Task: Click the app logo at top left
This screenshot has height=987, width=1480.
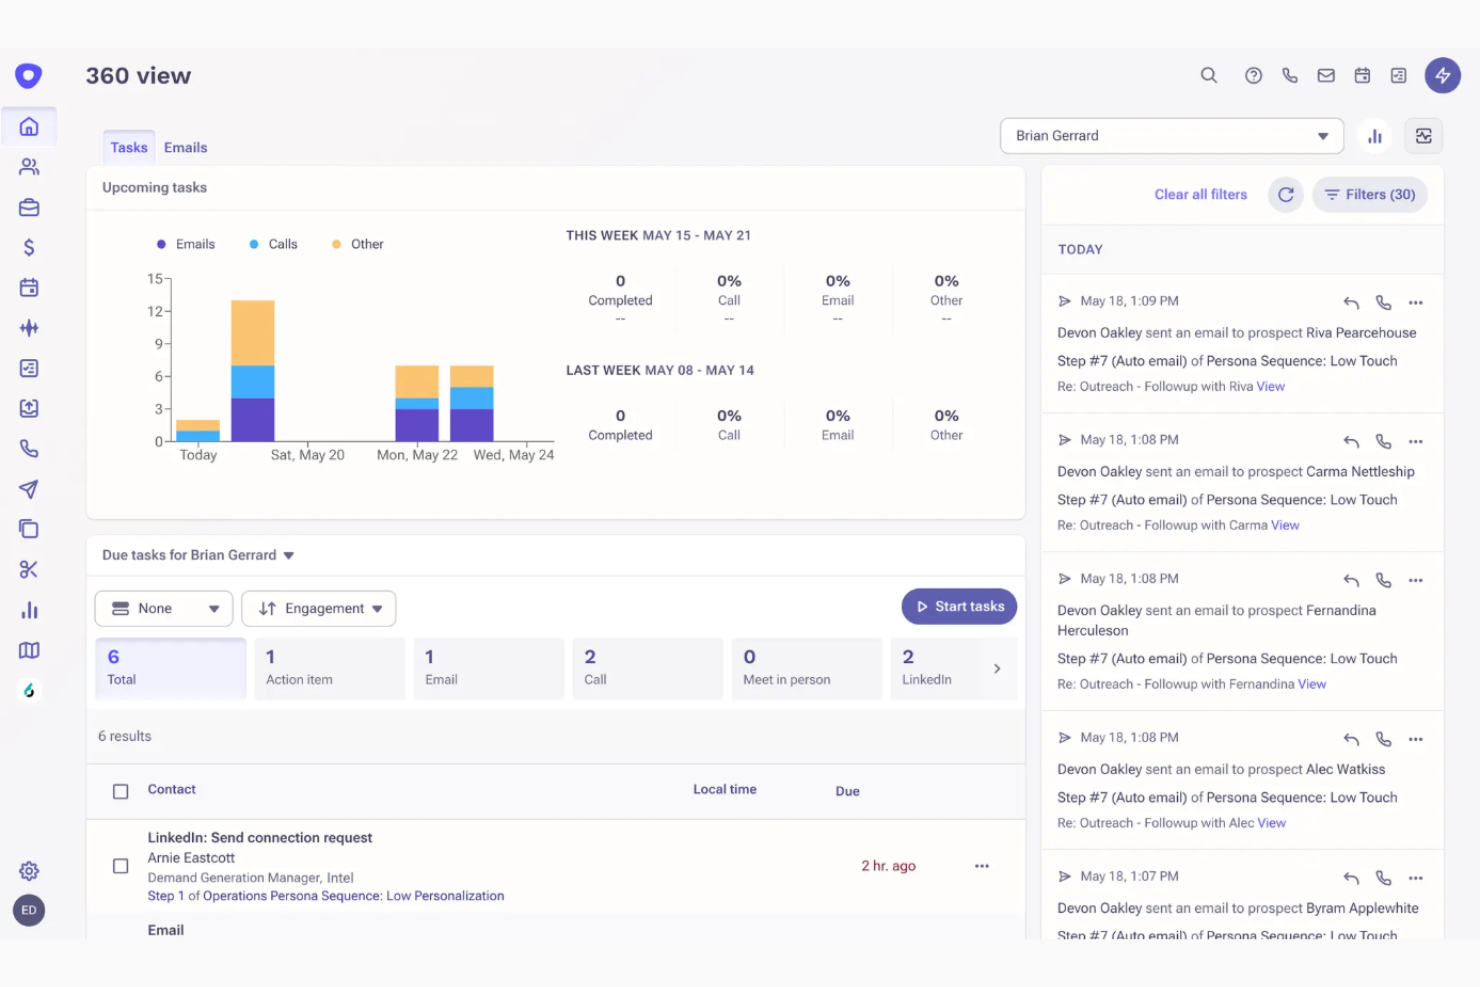Action: 29,75
